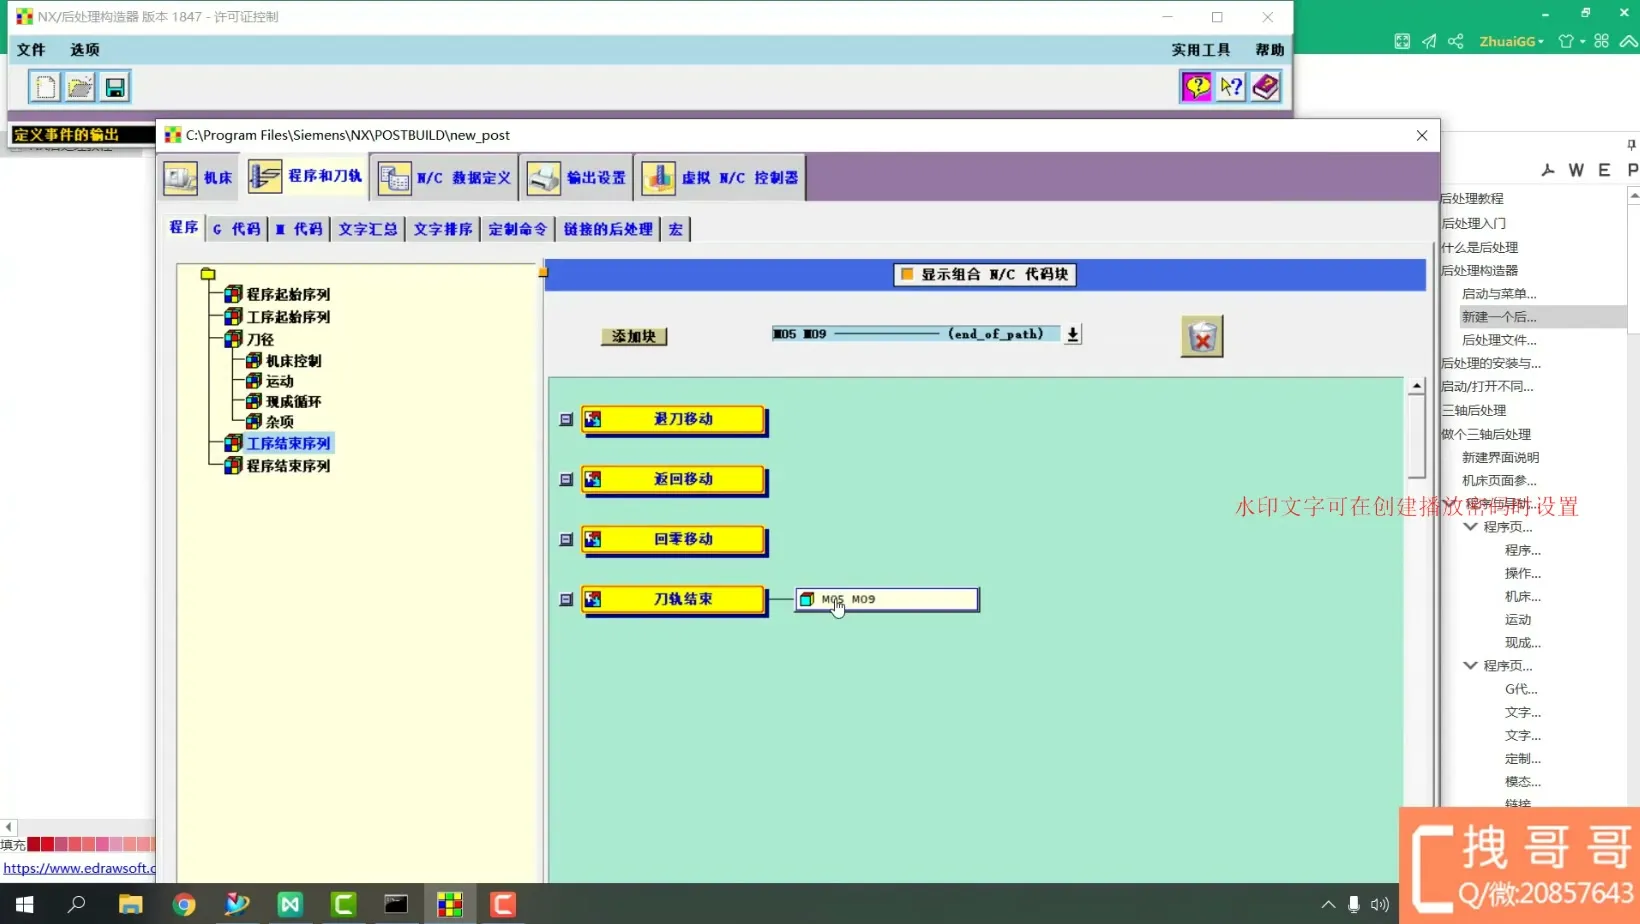The image size is (1640, 924).
Task: Click the Open file toolbar icon
Action: point(80,87)
